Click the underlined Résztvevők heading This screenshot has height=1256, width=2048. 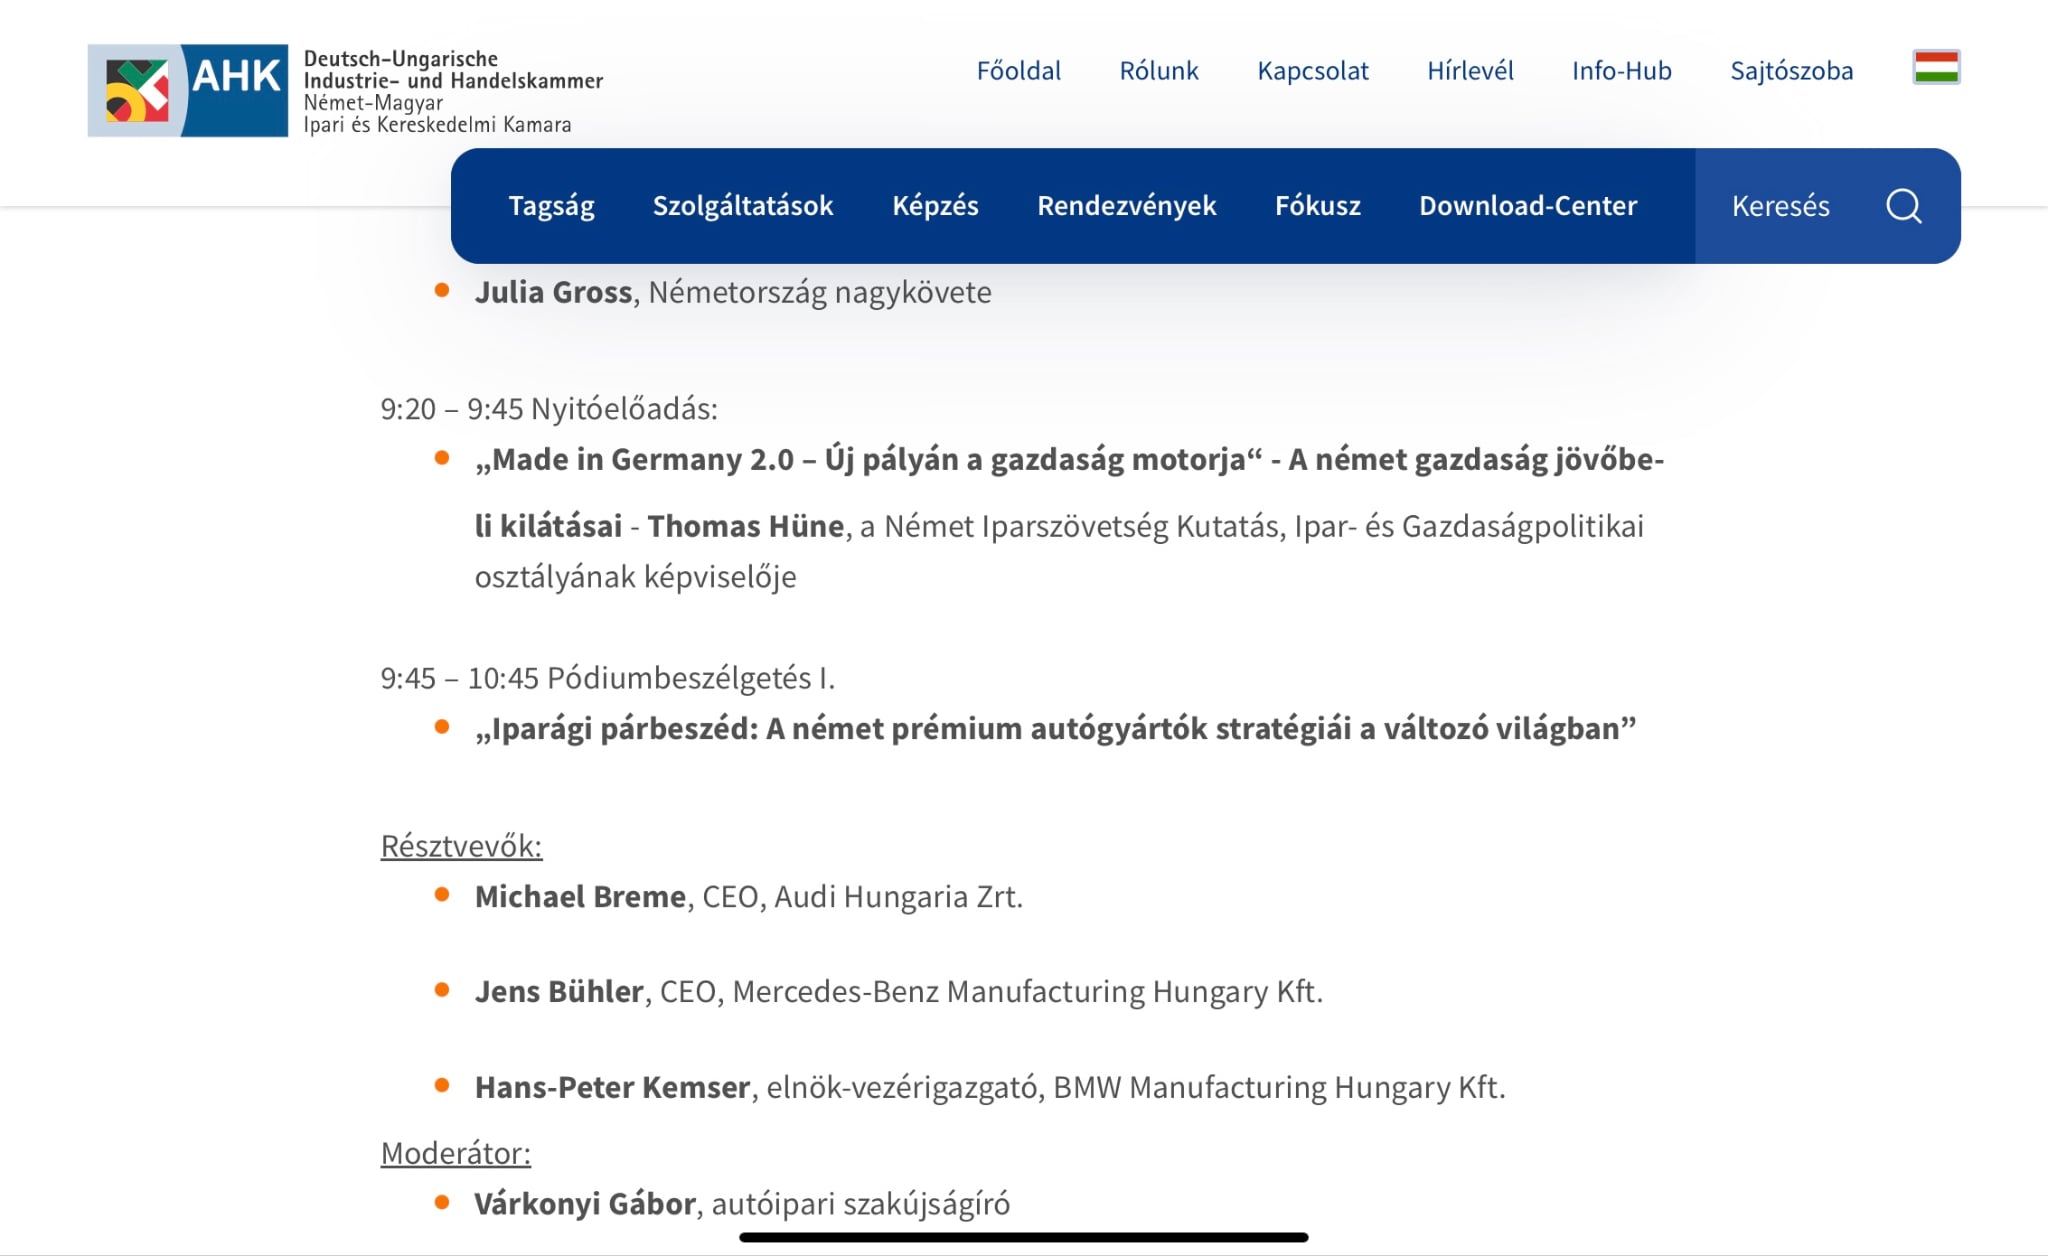coord(461,846)
